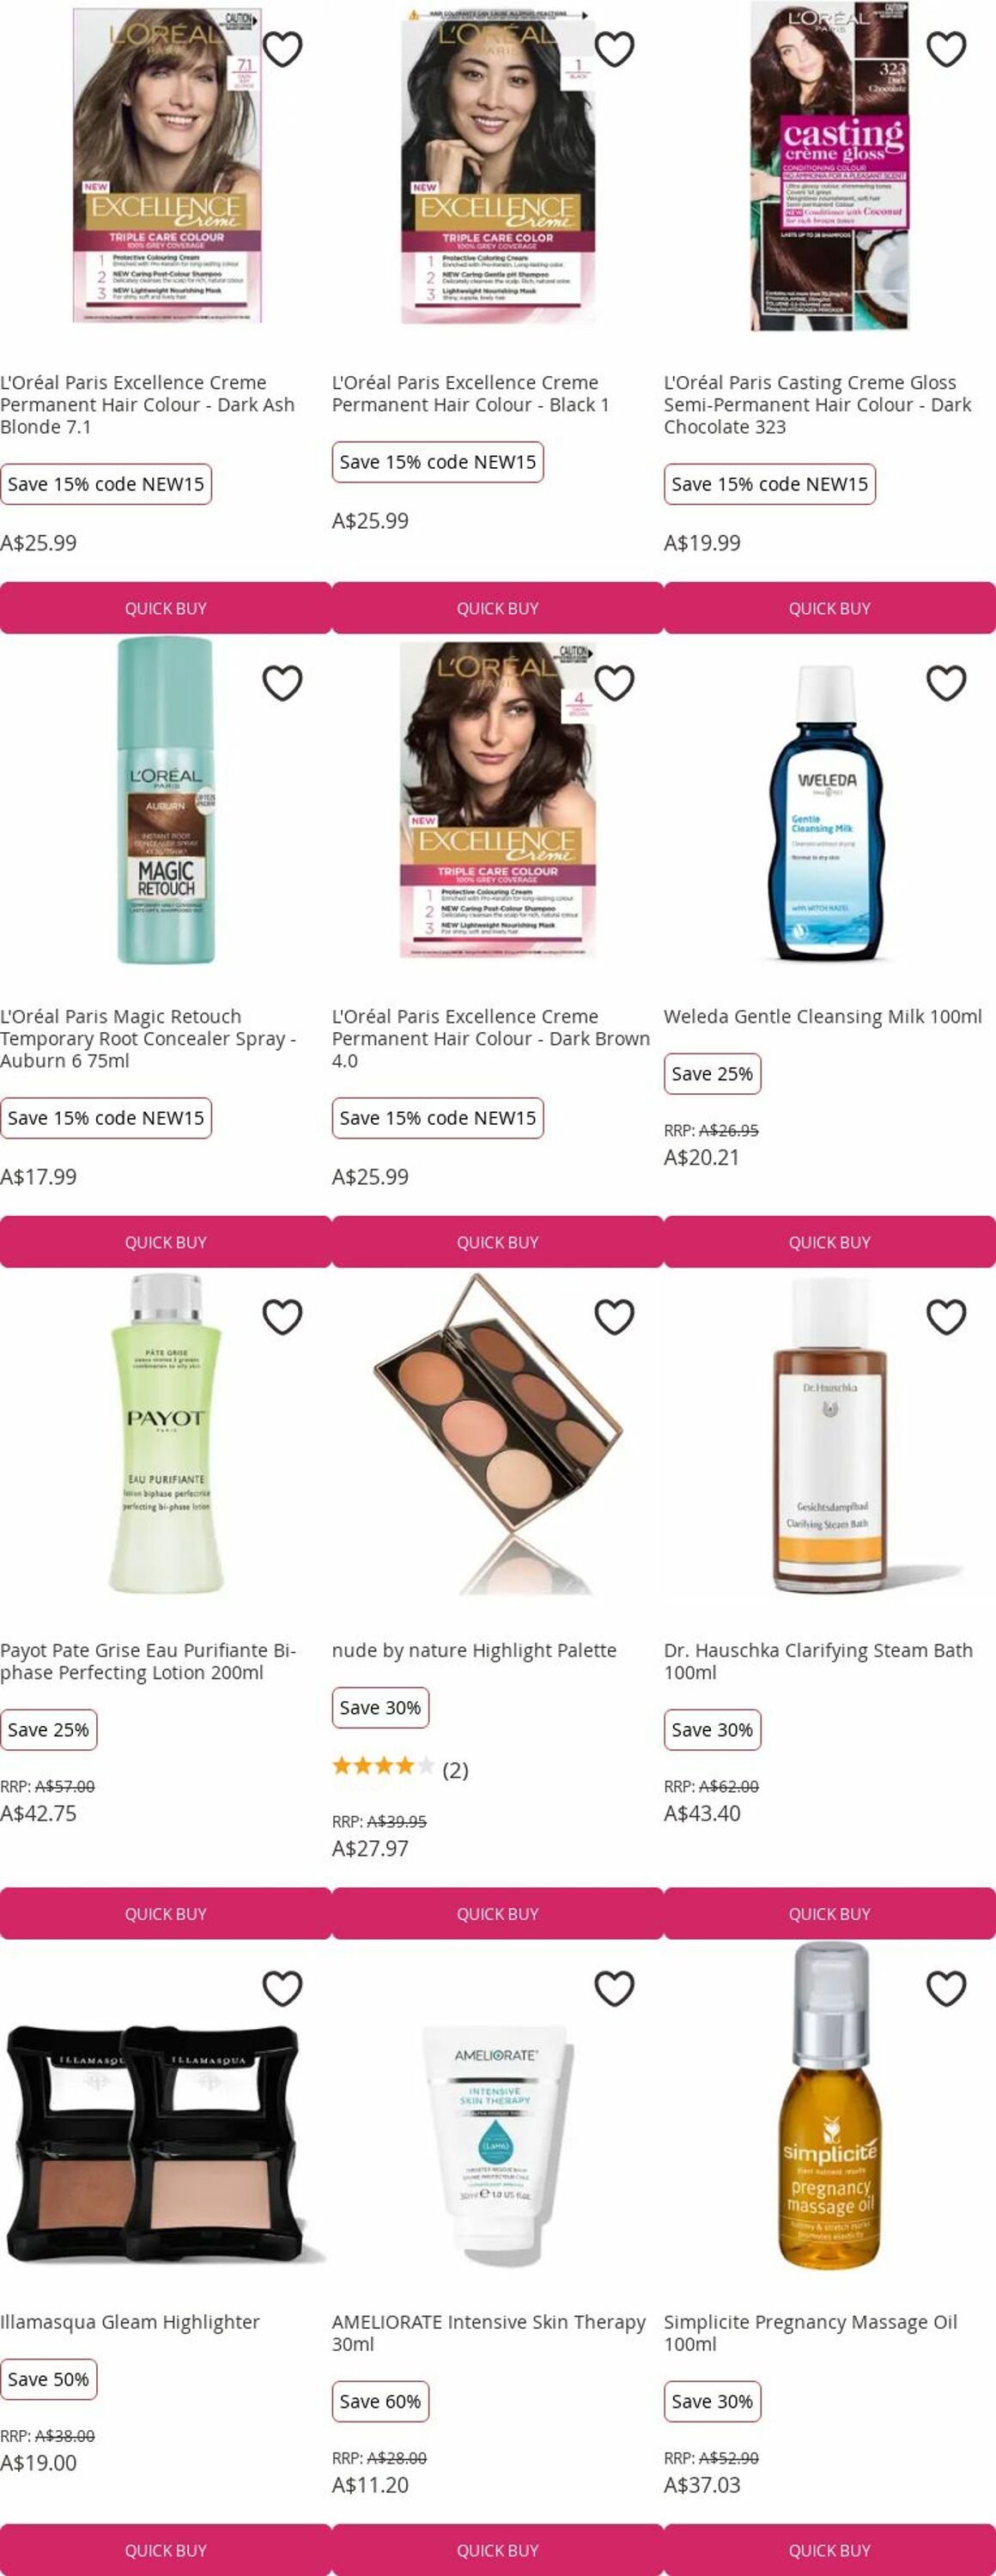Favourite the Casting Creme Gloss Dark Chocolate
The width and height of the screenshot is (996, 2576).
[x=946, y=49]
